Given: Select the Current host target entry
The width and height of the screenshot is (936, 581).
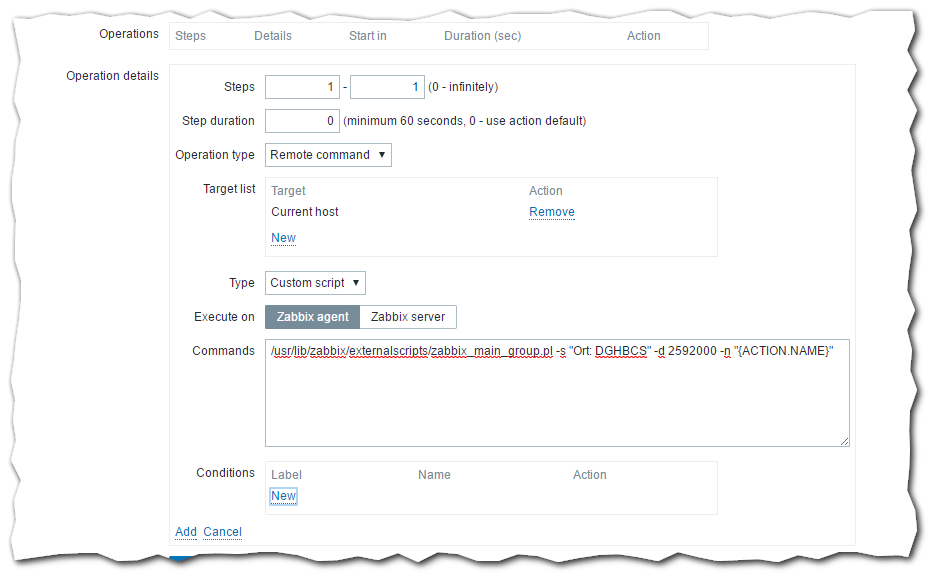Looking at the screenshot, I should pos(305,212).
